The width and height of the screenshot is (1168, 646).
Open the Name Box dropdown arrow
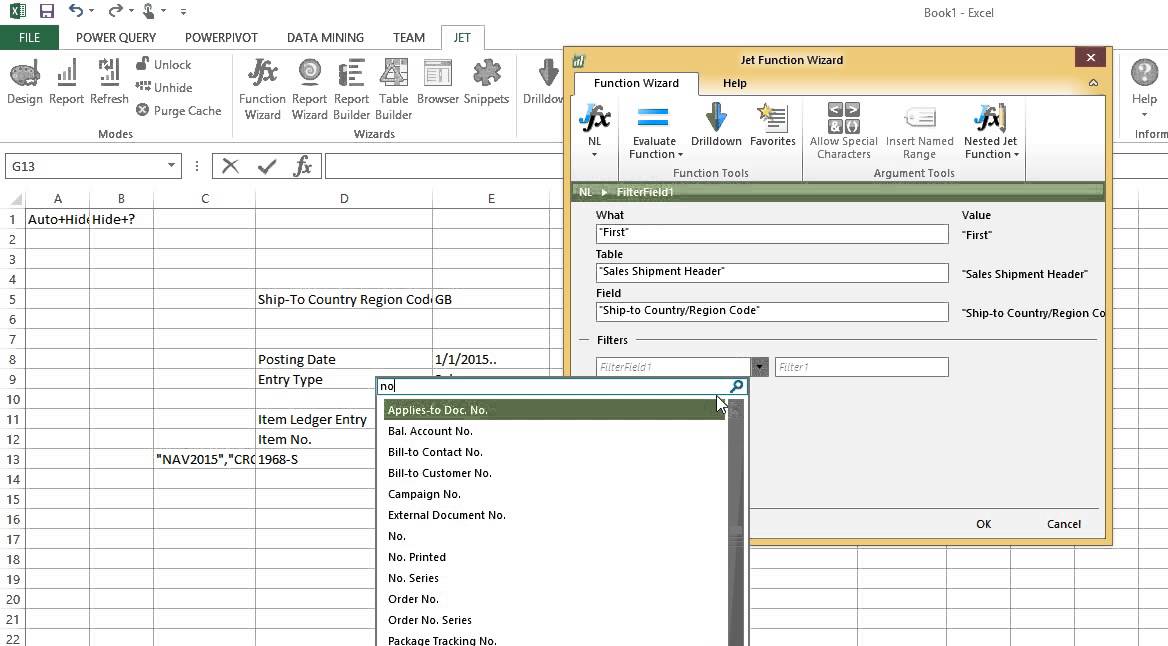tap(171, 165)
